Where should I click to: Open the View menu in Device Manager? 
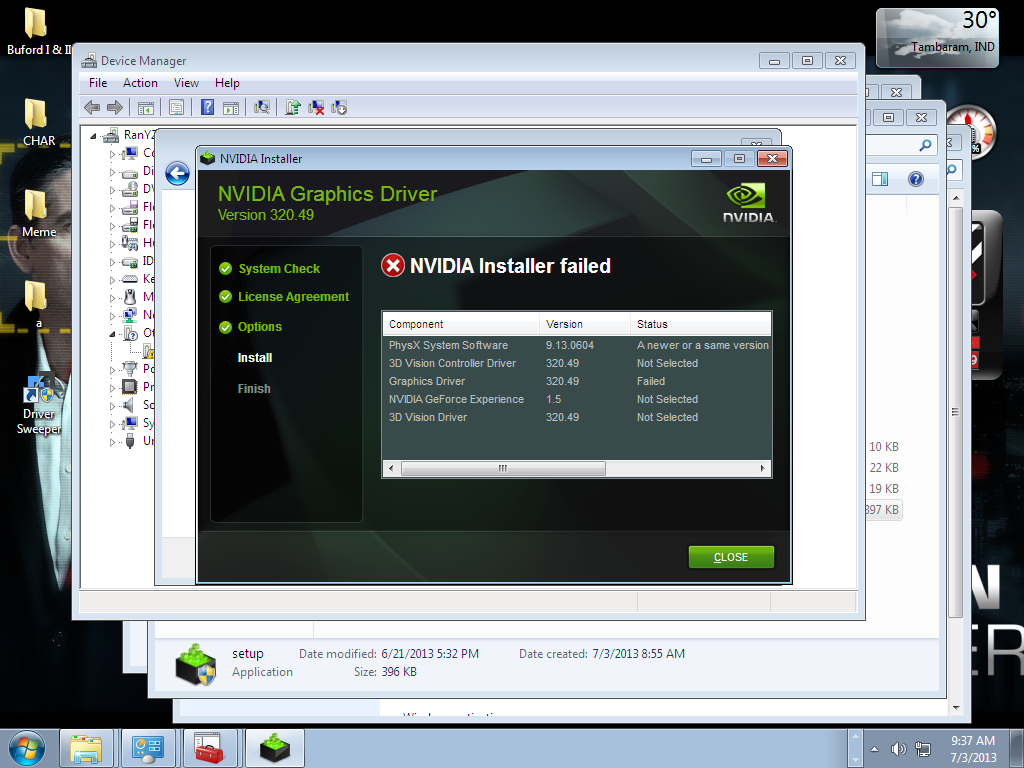point(186,83)
